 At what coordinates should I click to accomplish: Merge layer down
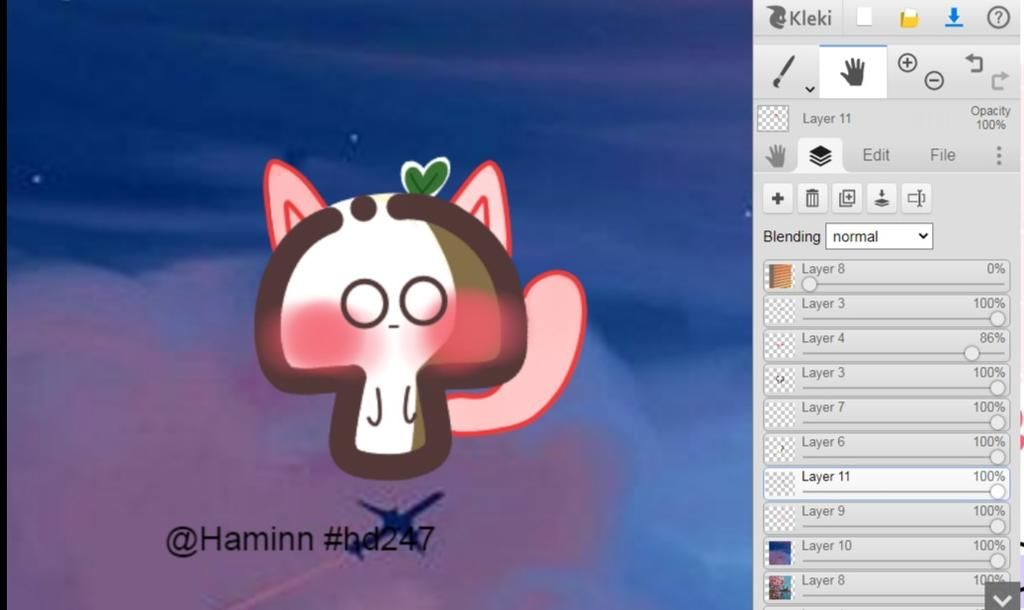[882, 199]
